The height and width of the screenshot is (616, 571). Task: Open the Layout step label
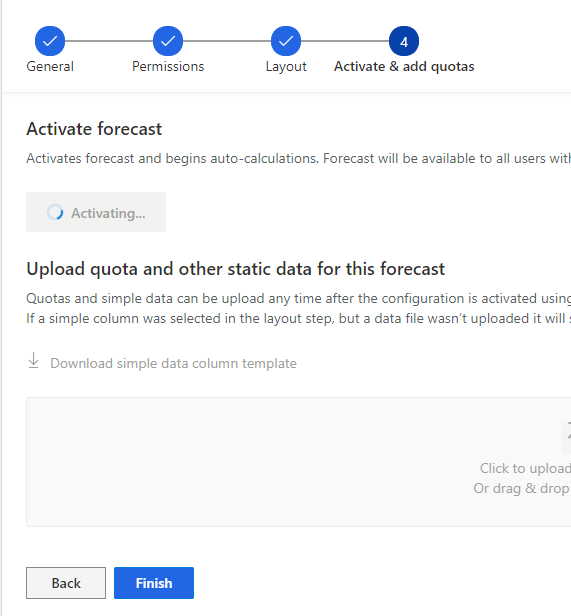pyautogui.click(x=286, y=67)
